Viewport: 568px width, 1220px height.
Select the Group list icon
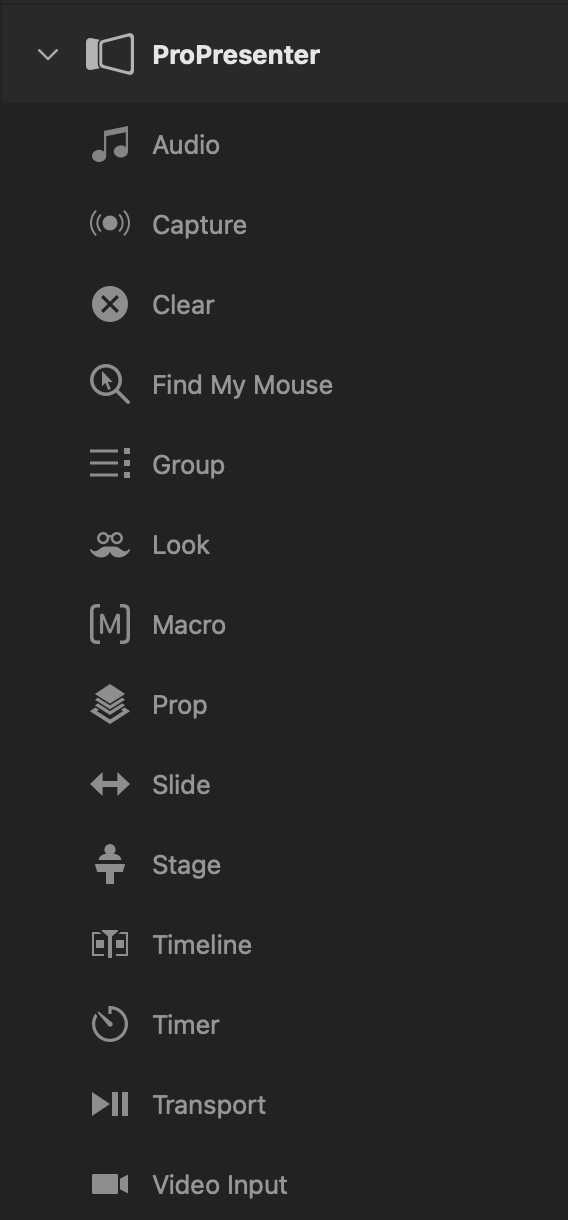click(x=110, y=465)
